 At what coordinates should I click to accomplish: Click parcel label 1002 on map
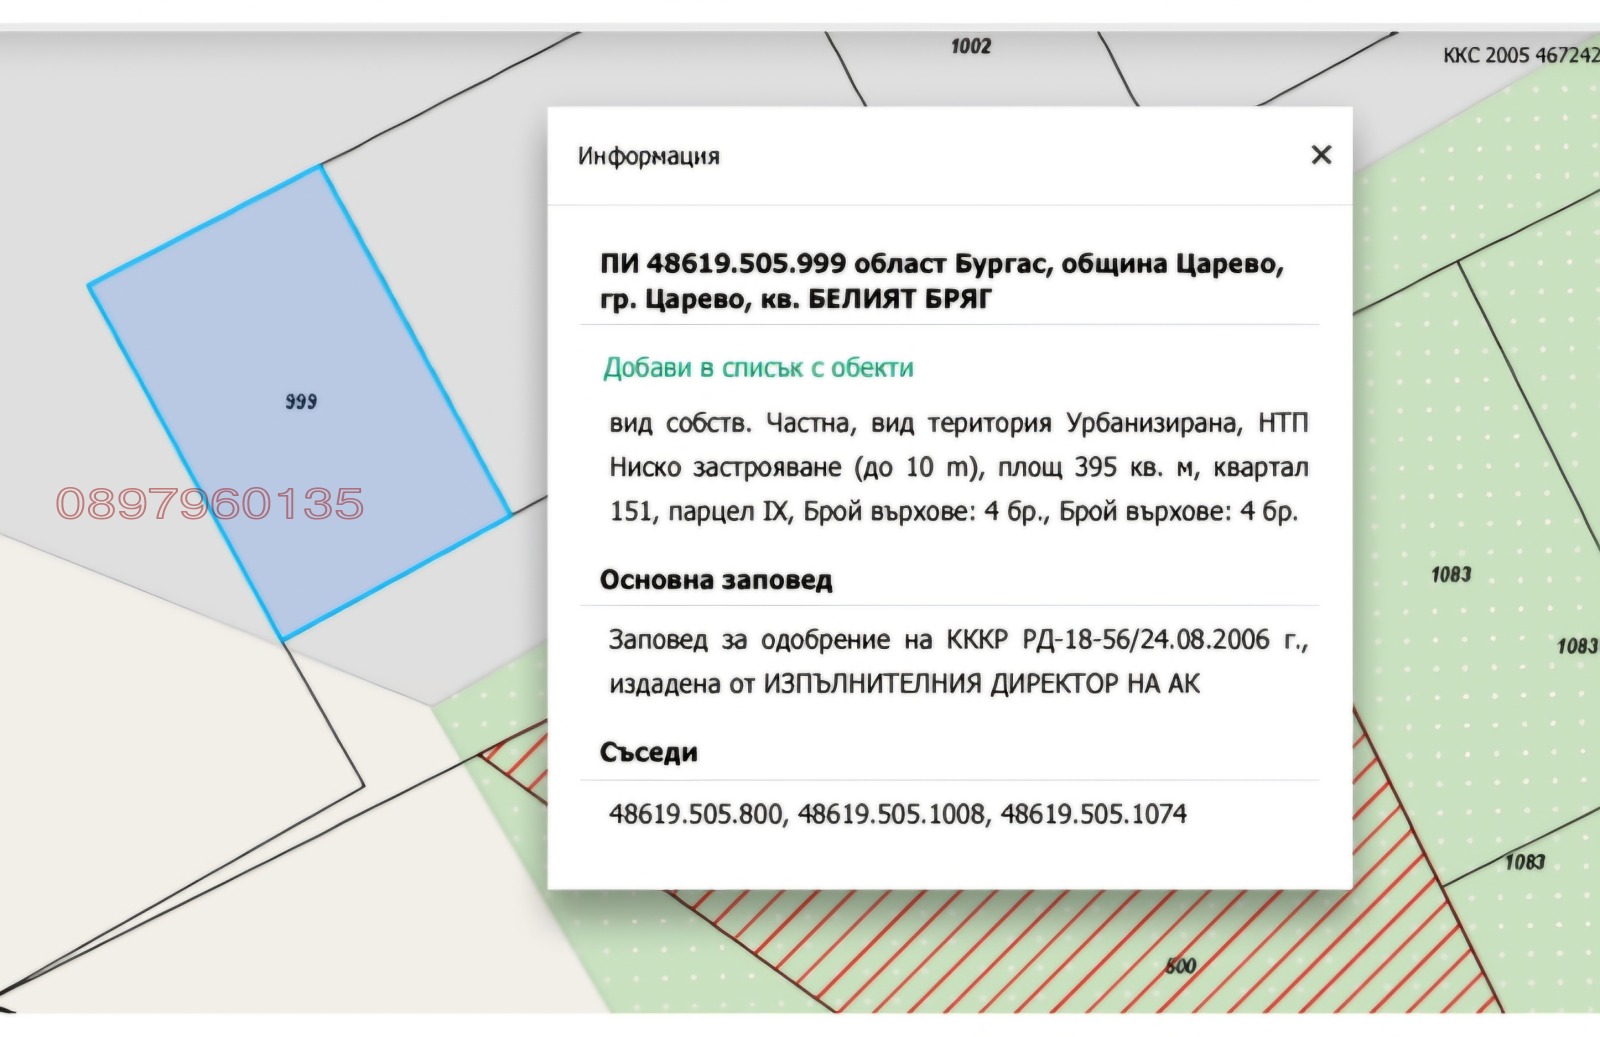pos(970,46)
